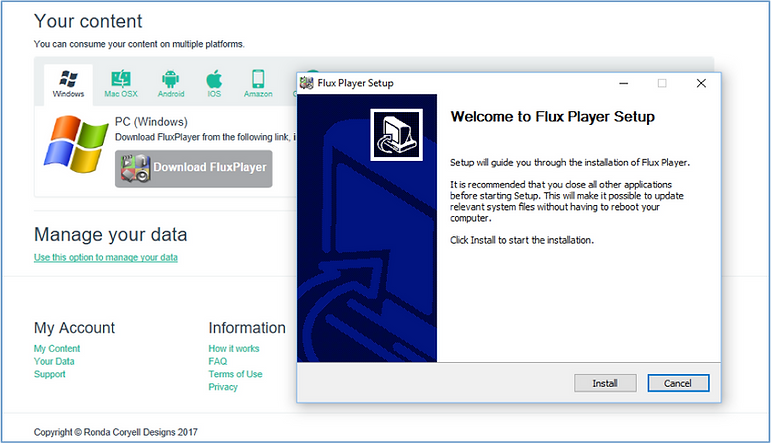This screenshot has width=771, height=443.
Task: Click the 'Copyright © Ronda Coryell Designs 2017' text
Action: point(116,432)
